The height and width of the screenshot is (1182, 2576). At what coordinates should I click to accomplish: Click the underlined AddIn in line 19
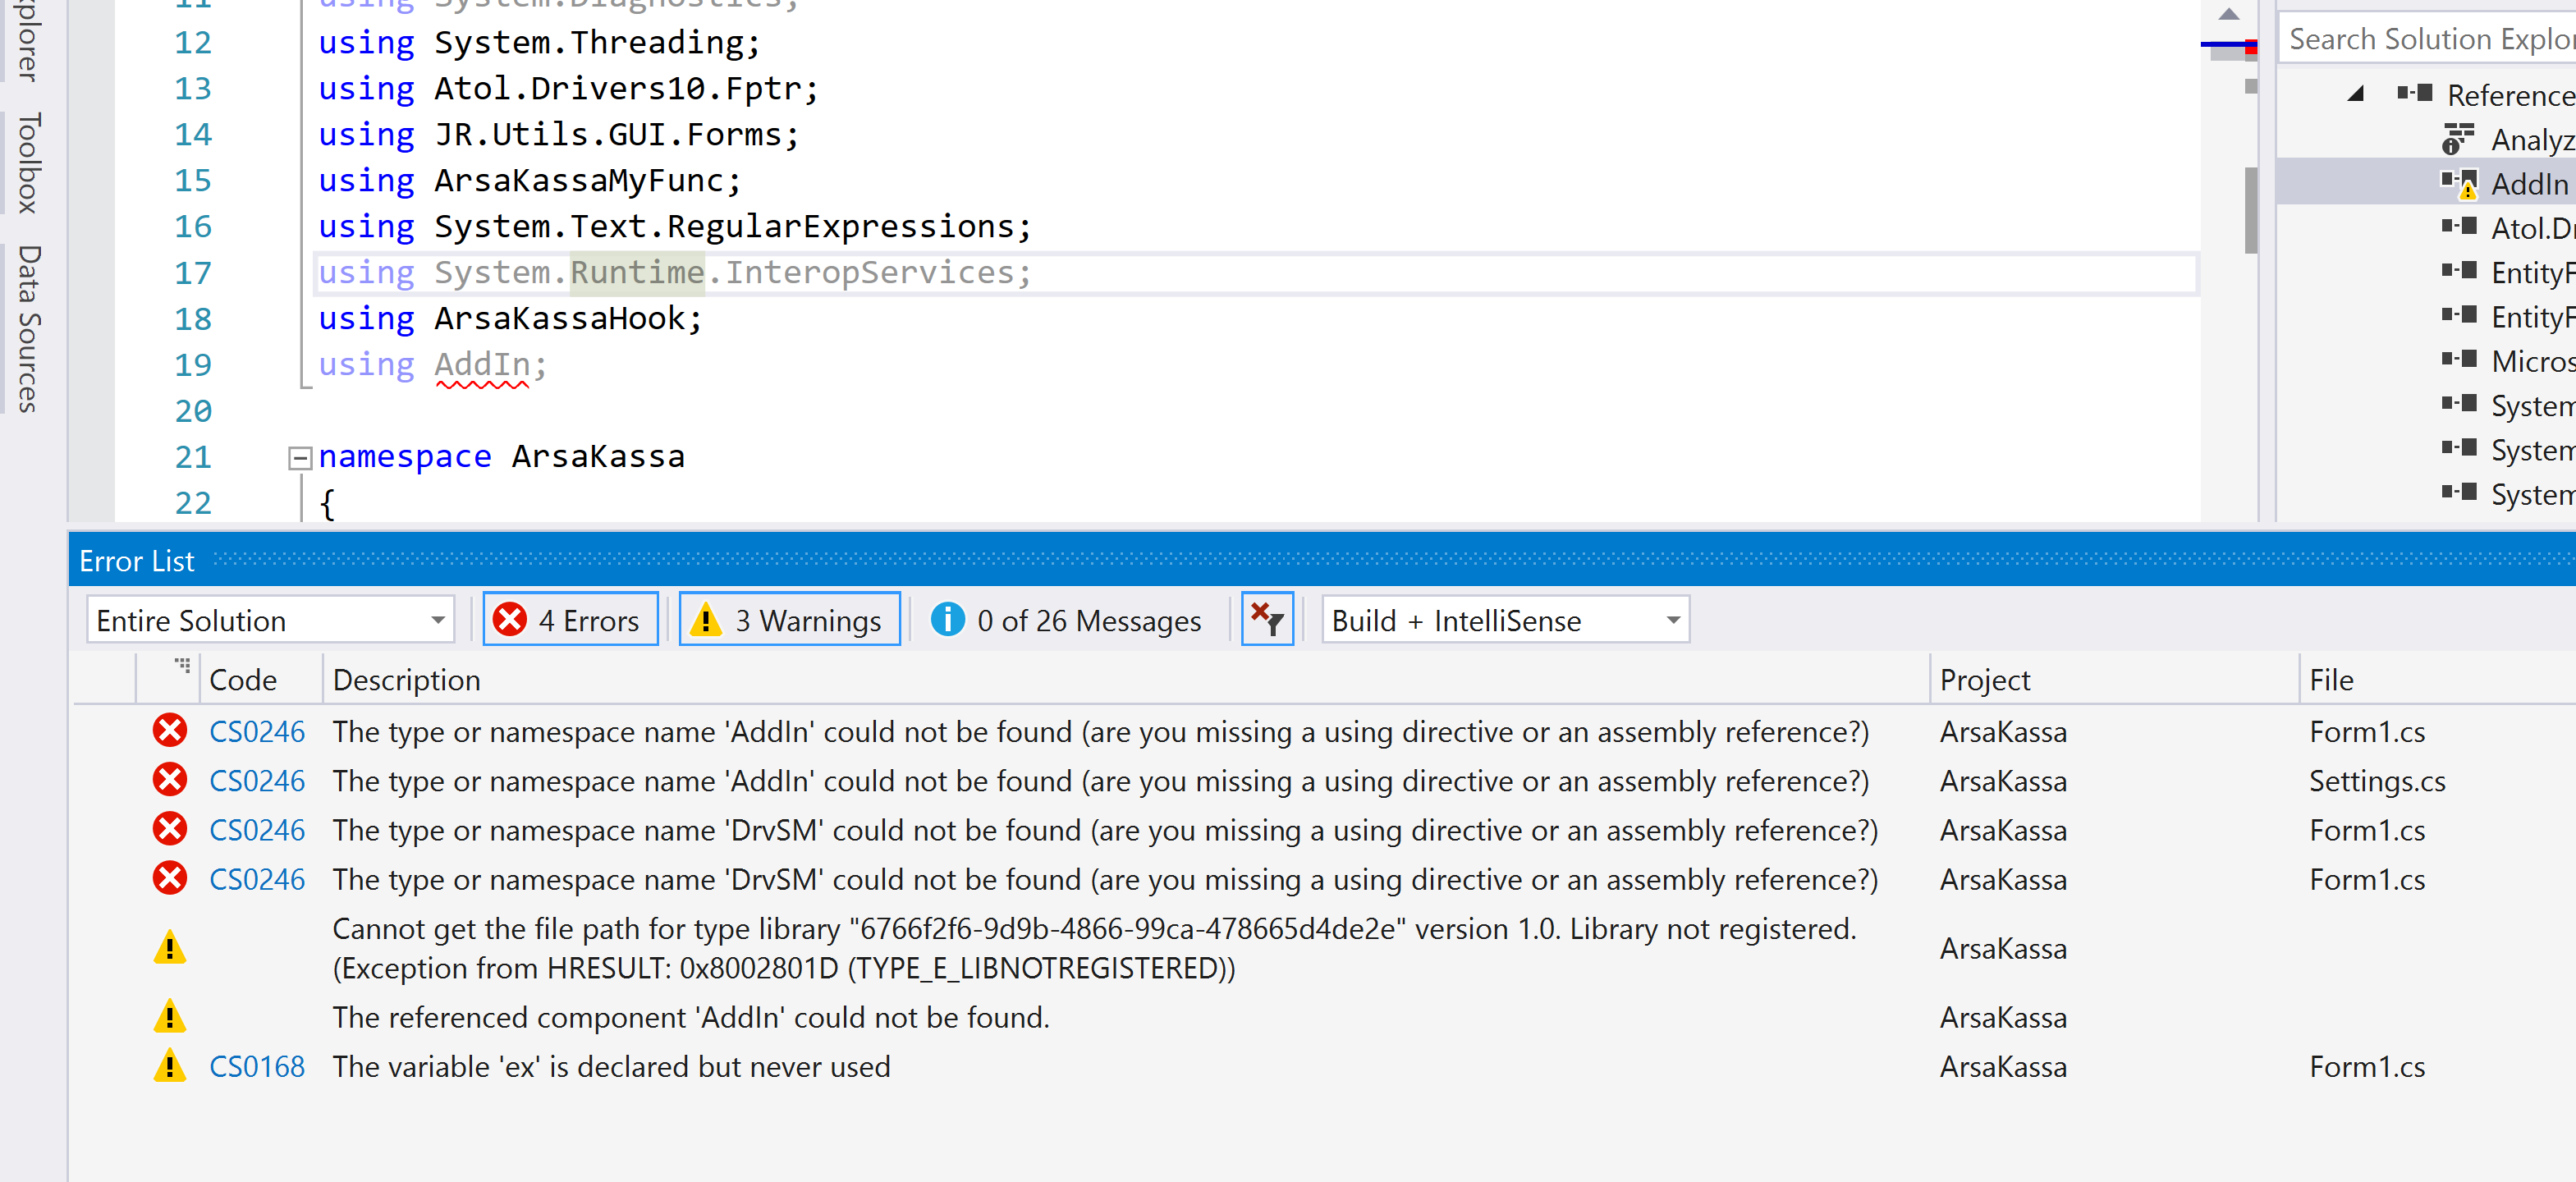tap(482, 365)
